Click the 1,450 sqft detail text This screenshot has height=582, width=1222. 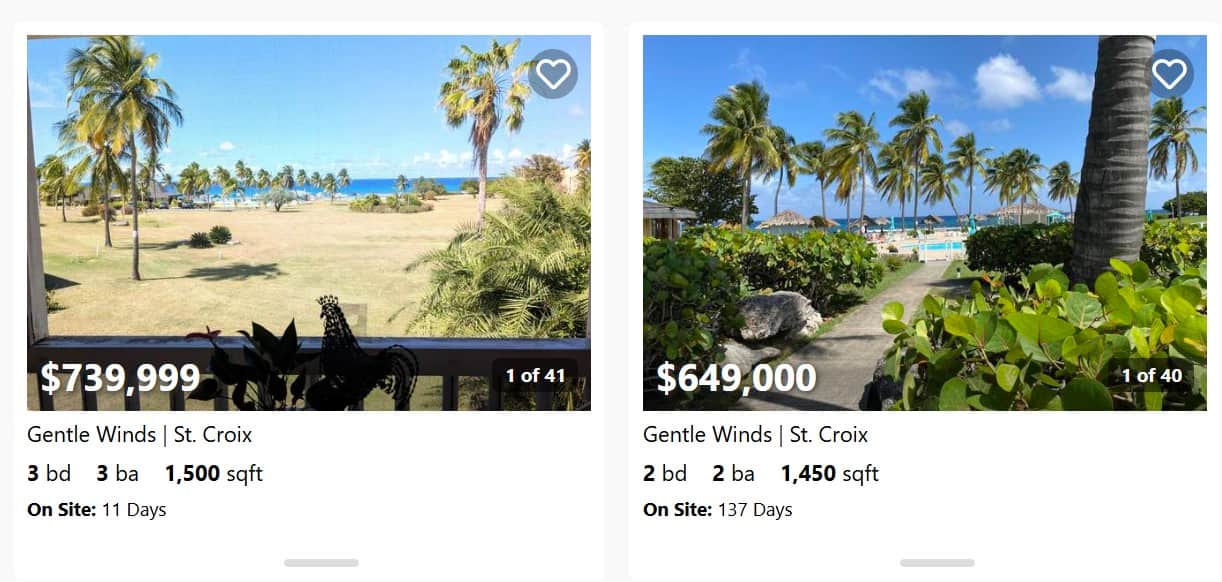click(830, 473)
